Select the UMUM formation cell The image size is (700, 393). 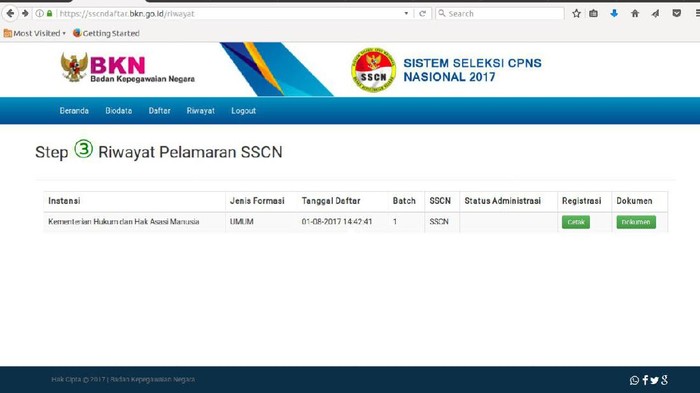(242, 222)
